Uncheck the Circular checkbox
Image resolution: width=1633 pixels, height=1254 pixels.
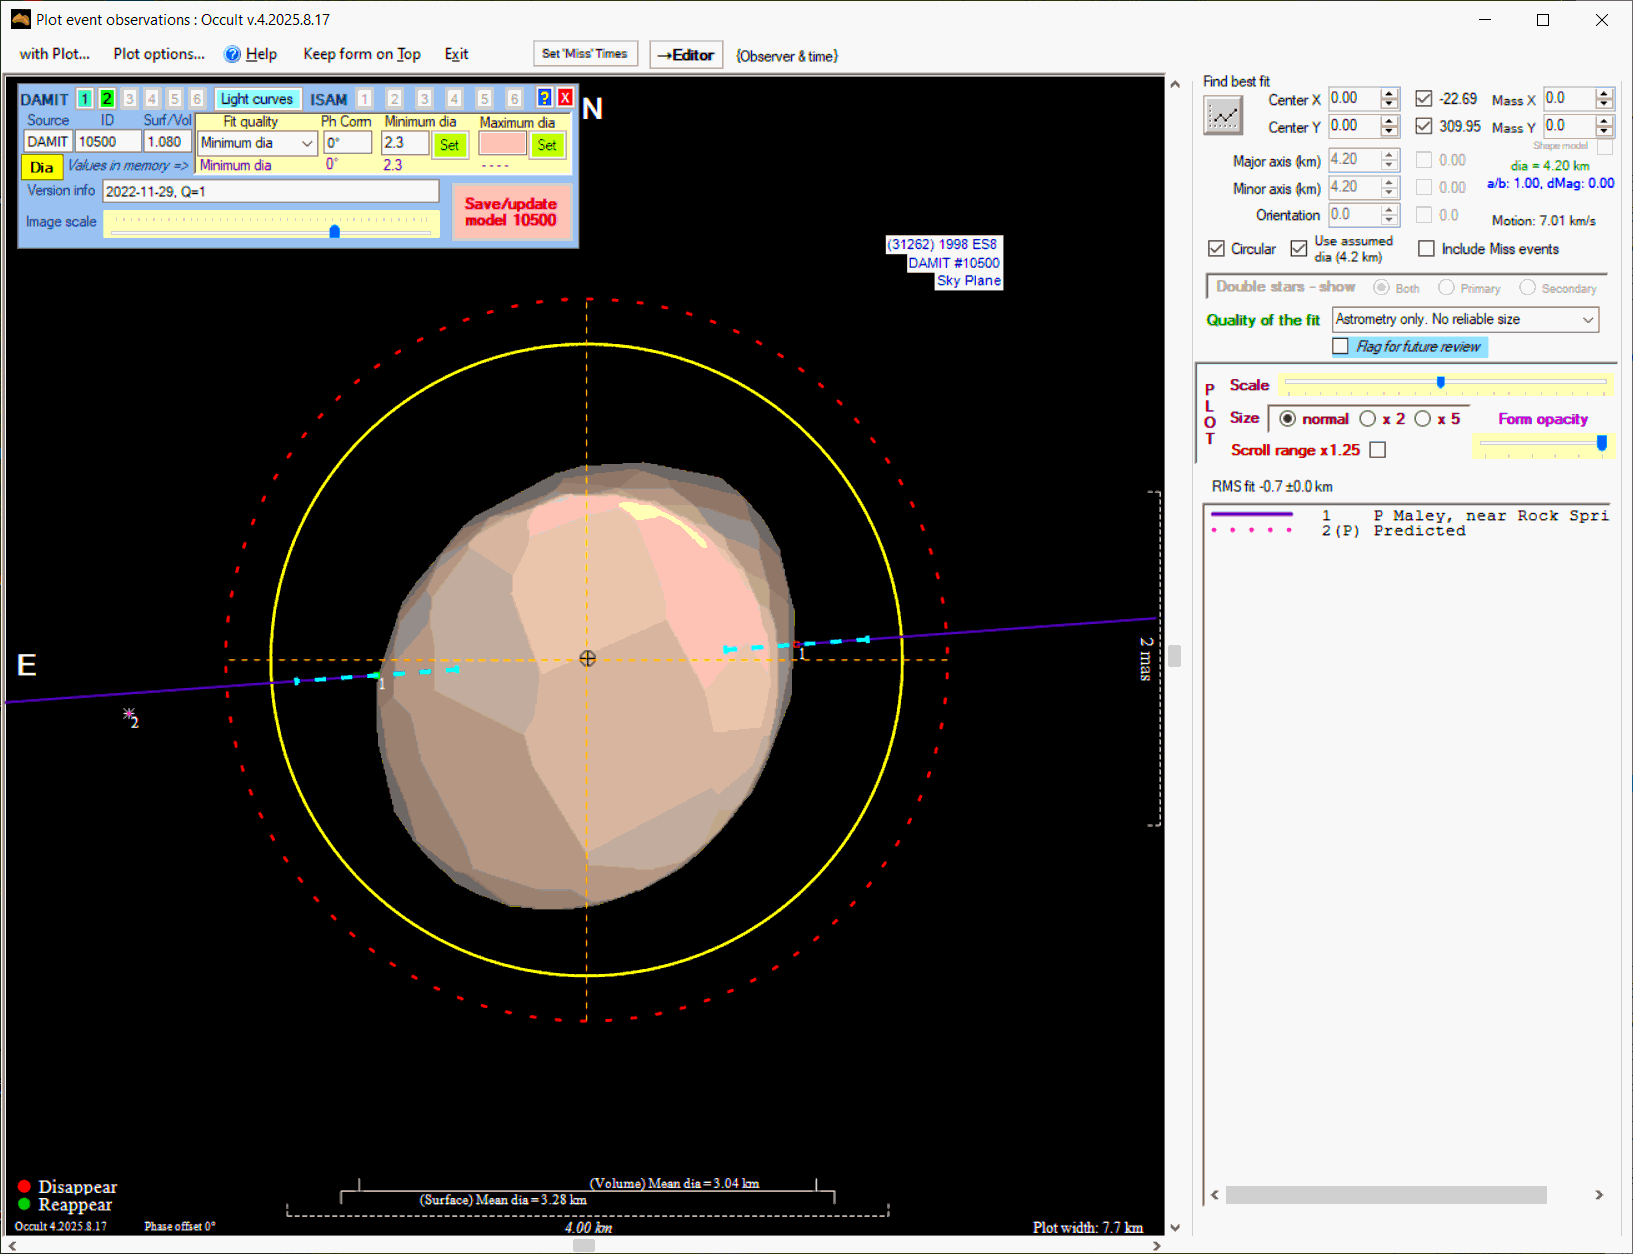click(x=1216, y=249)
